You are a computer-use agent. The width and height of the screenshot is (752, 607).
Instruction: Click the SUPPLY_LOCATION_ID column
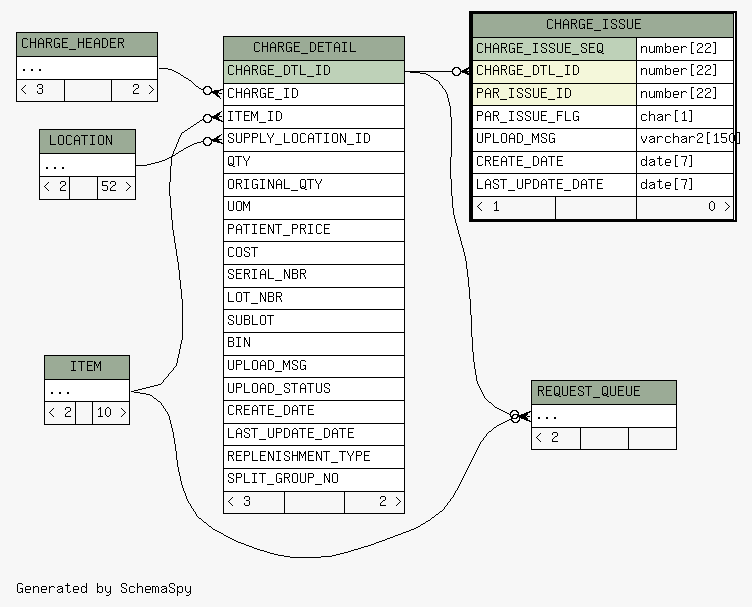314,140
